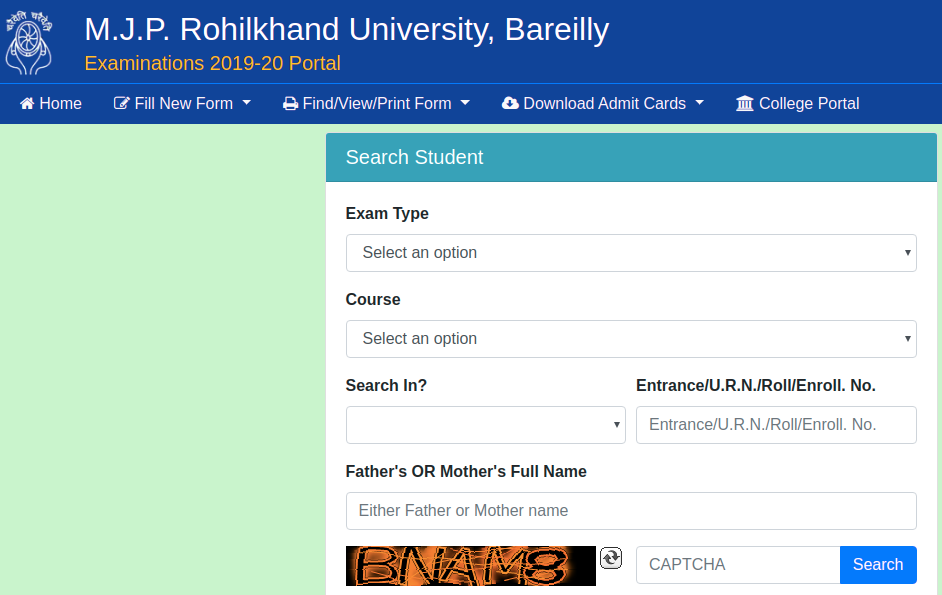The width and height of the screenshot is (942, 595).
Task: Click the Father's OR Mother's Full Name label
Action: [466, 471]
